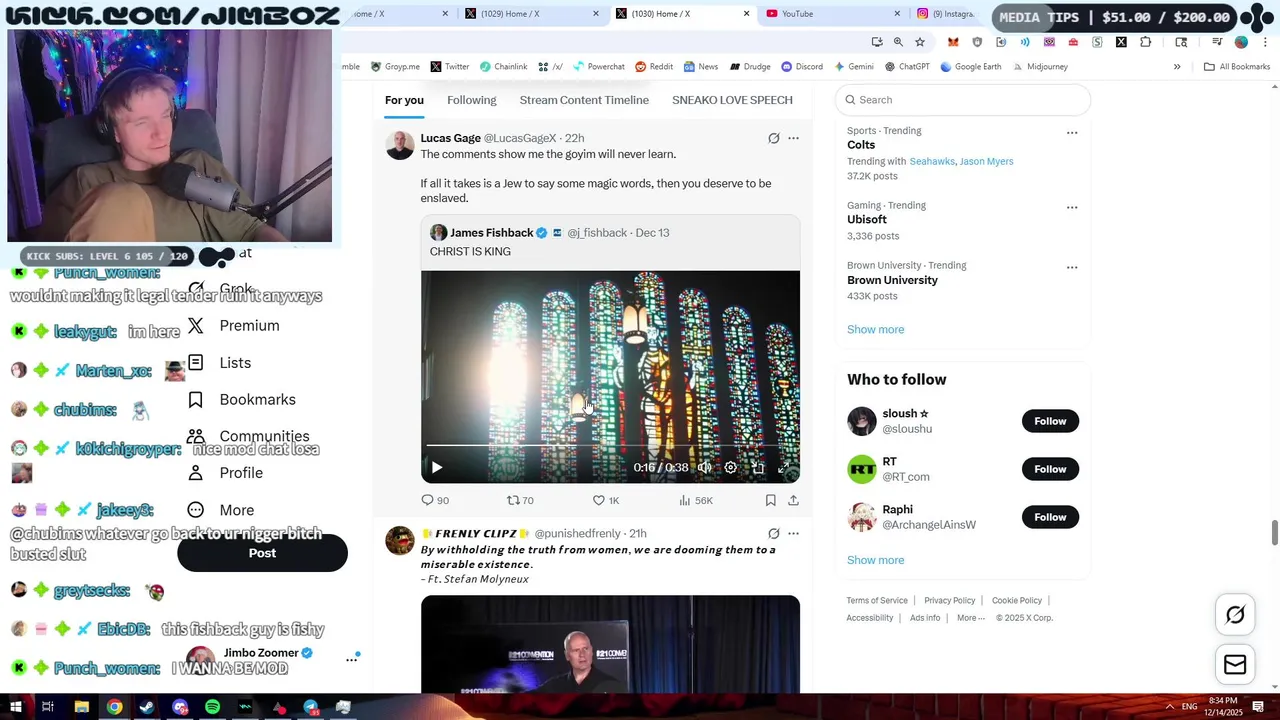Image resolution: width=1280 pixels, height=720 pixels.
Task: Open more options on Lucas Gage post
Action: pyautogui.click(x=793, y=138)
